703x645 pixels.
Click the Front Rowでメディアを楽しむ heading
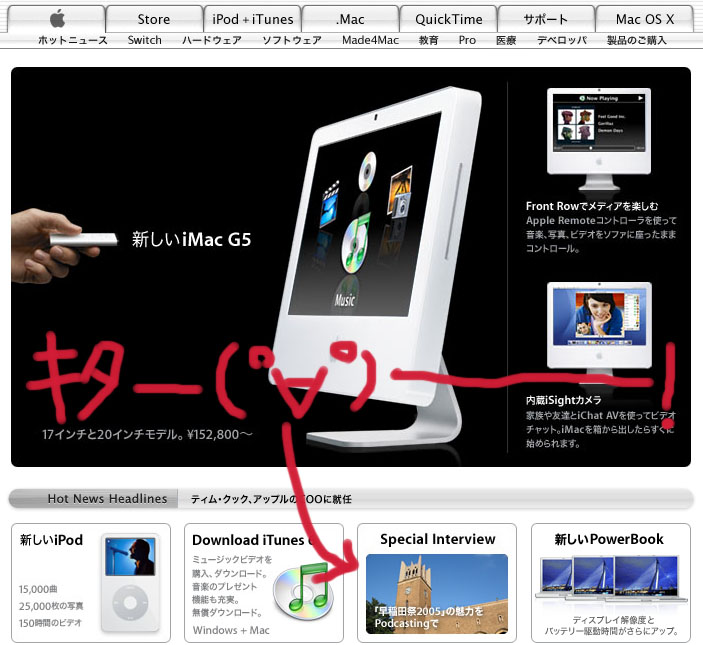(x=592, y=206)
